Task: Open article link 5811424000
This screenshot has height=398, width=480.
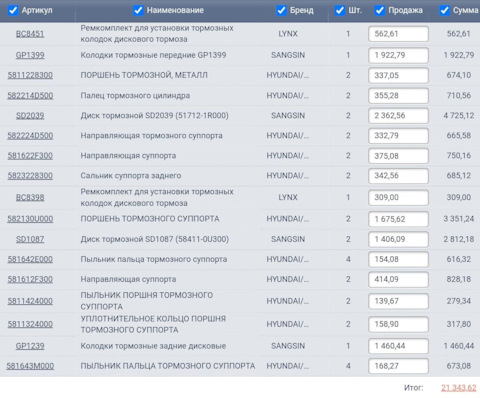Action: [x=30, y=301]
